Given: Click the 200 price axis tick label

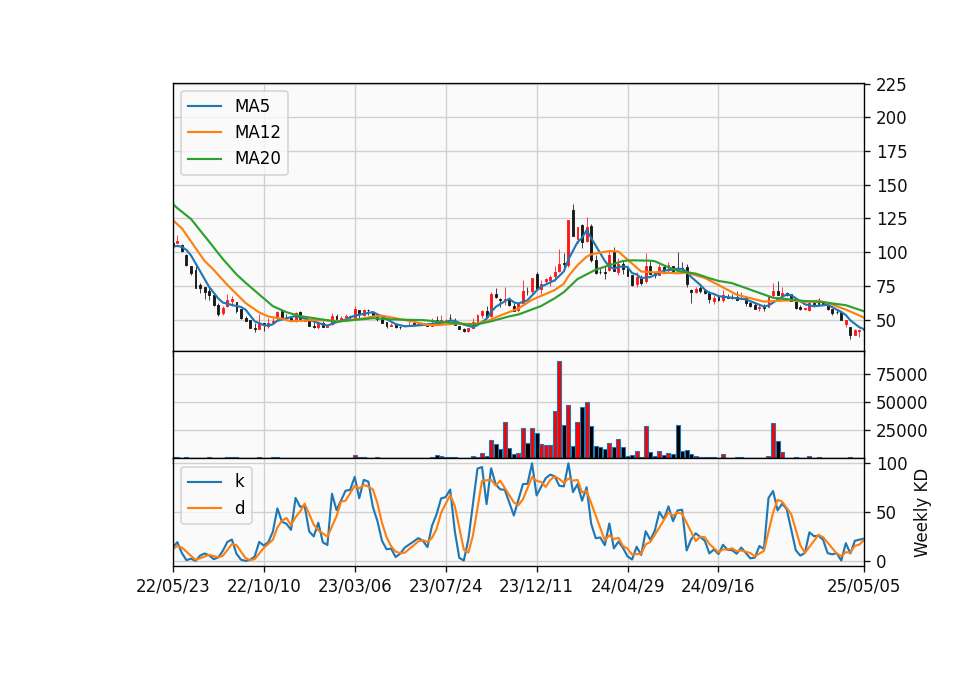Looking at the screenshot, I should (891, 118).
